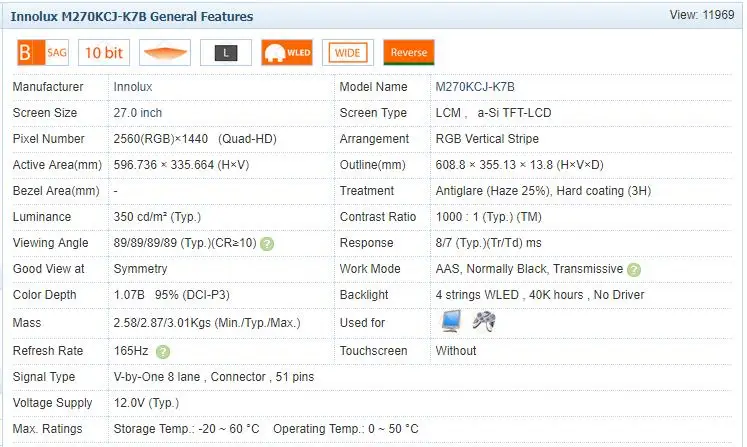Click the WLED backlight badge
This screenshot has width=747, height=447.
click(x=287, y=52)
